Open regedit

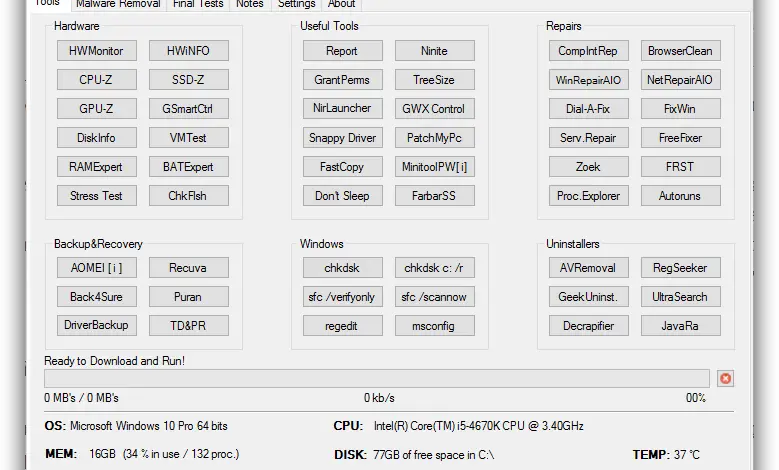pos(342,325)
